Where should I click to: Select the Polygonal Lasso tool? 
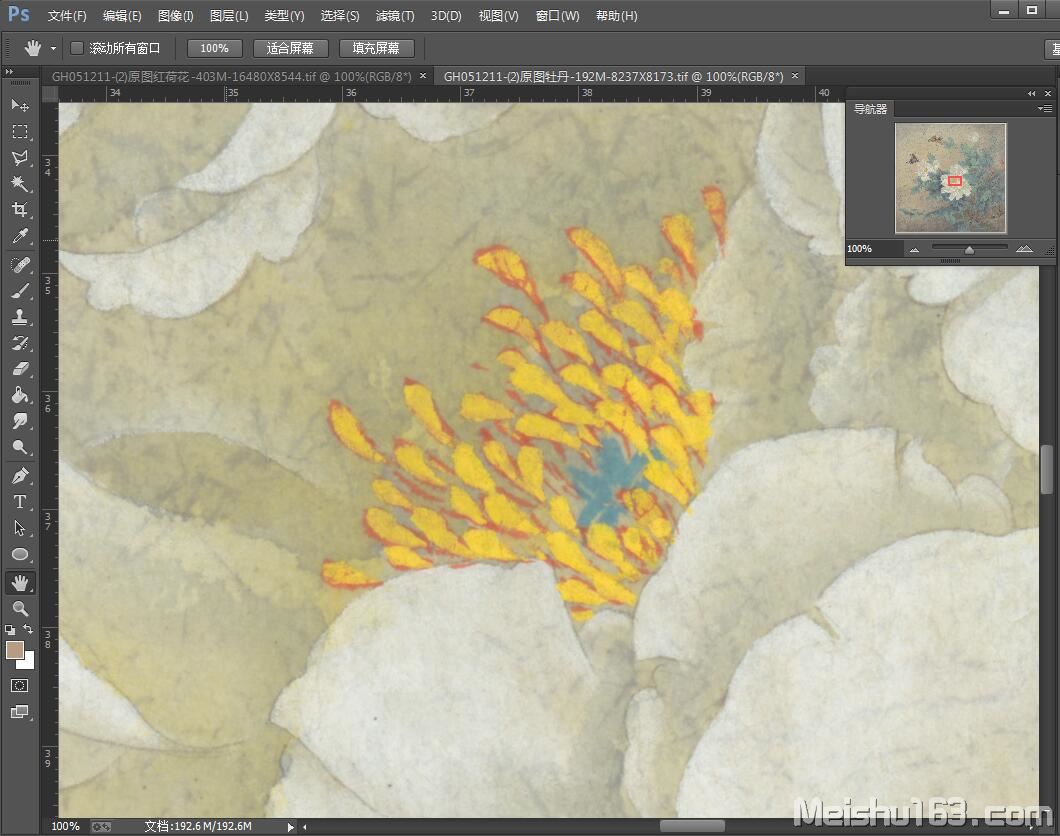(20, 157)
